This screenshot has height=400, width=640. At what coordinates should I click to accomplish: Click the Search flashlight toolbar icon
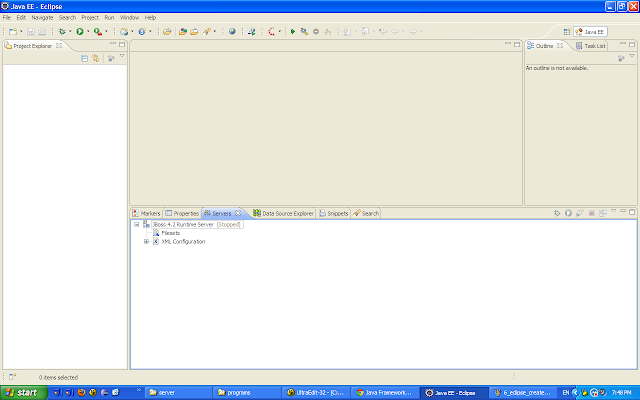[207, 31]
